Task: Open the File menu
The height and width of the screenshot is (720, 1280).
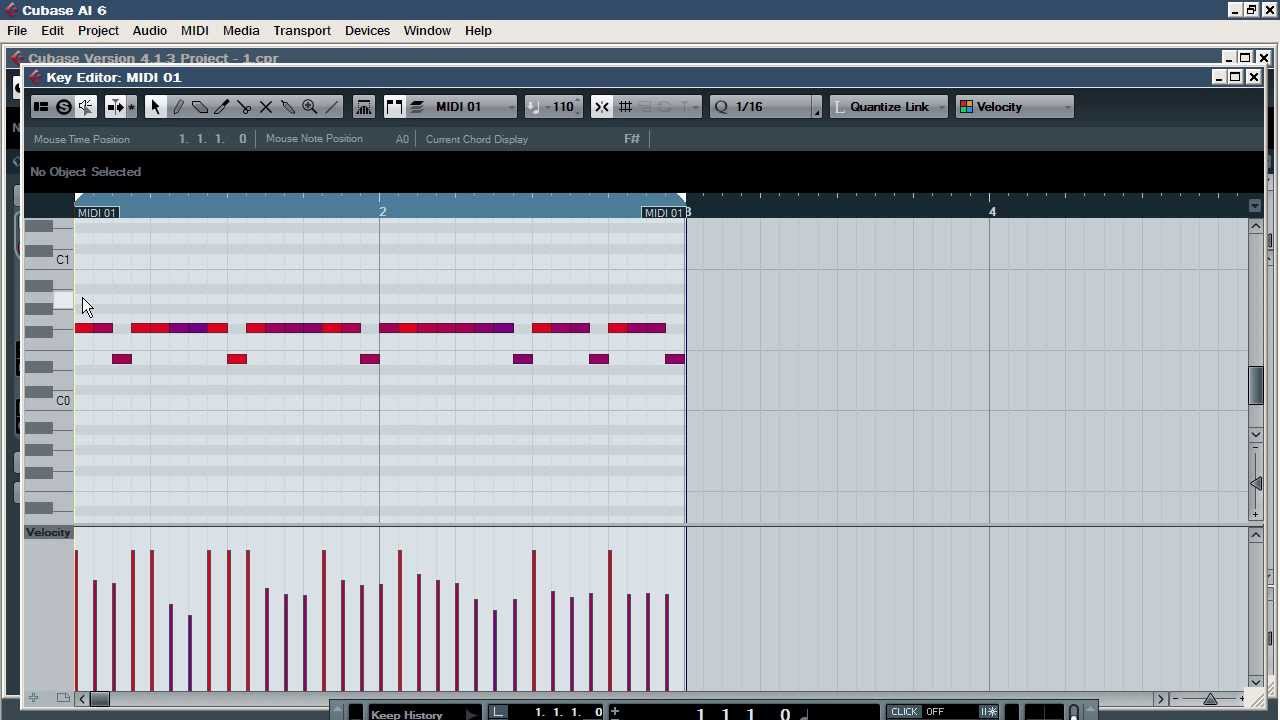Action: tap(17, 30)
